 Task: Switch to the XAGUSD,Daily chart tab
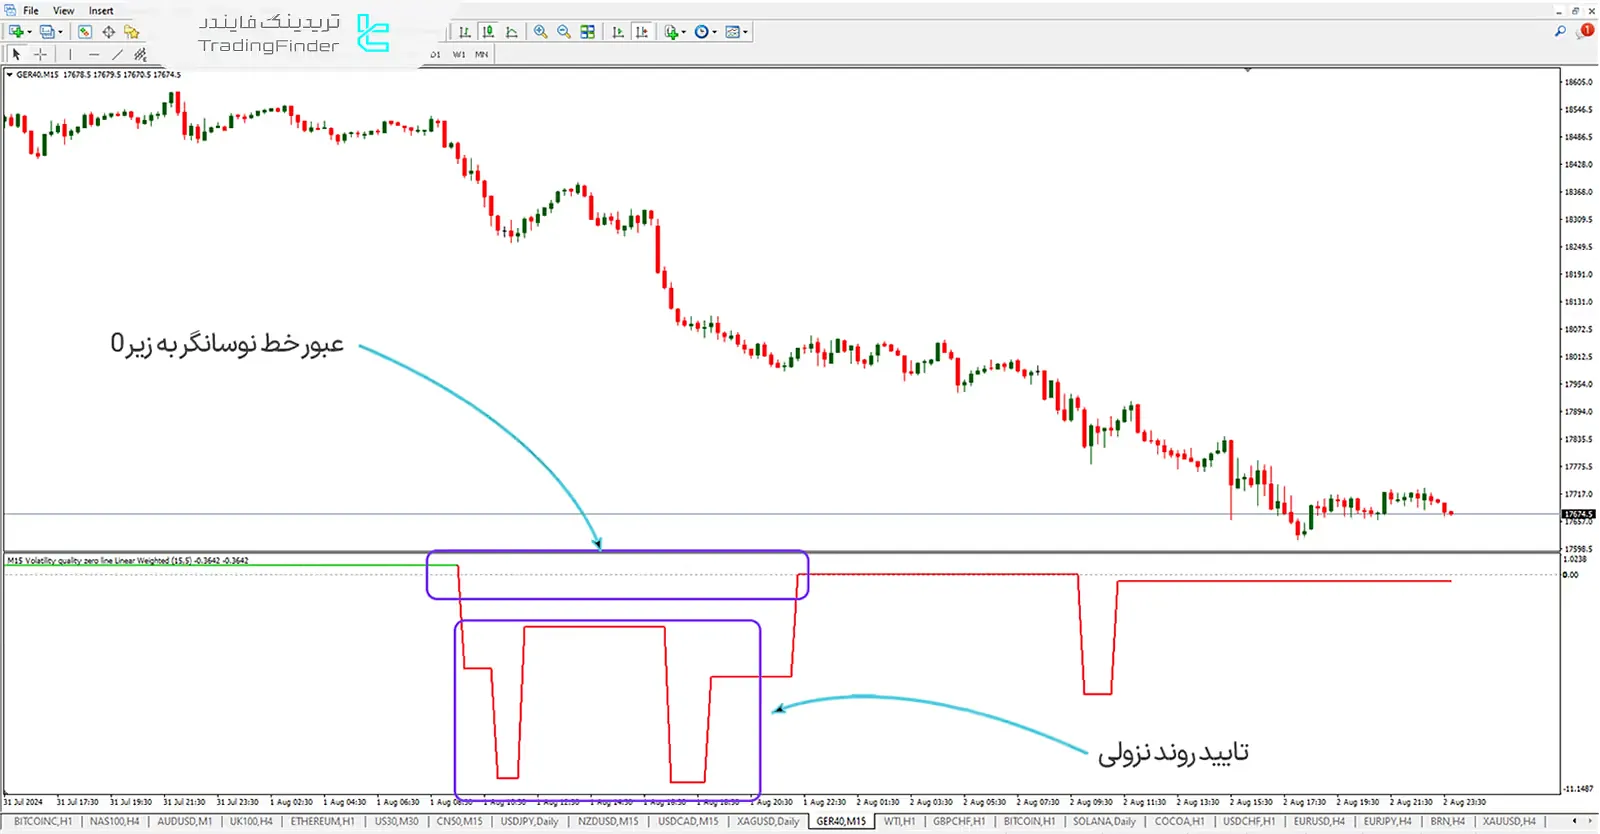(x=768, y=821)
